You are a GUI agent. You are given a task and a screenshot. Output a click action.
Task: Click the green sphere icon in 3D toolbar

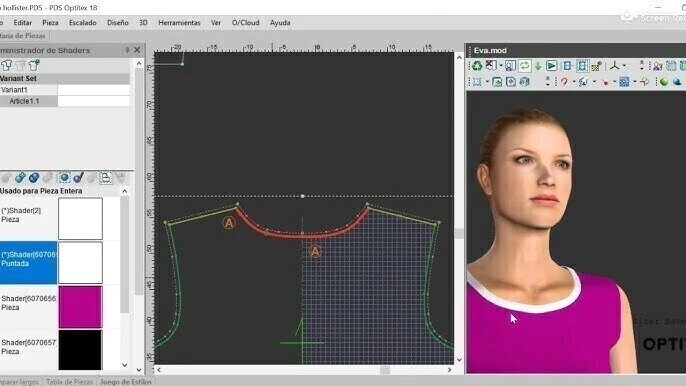pyautogui.click(x=664, y=82)
